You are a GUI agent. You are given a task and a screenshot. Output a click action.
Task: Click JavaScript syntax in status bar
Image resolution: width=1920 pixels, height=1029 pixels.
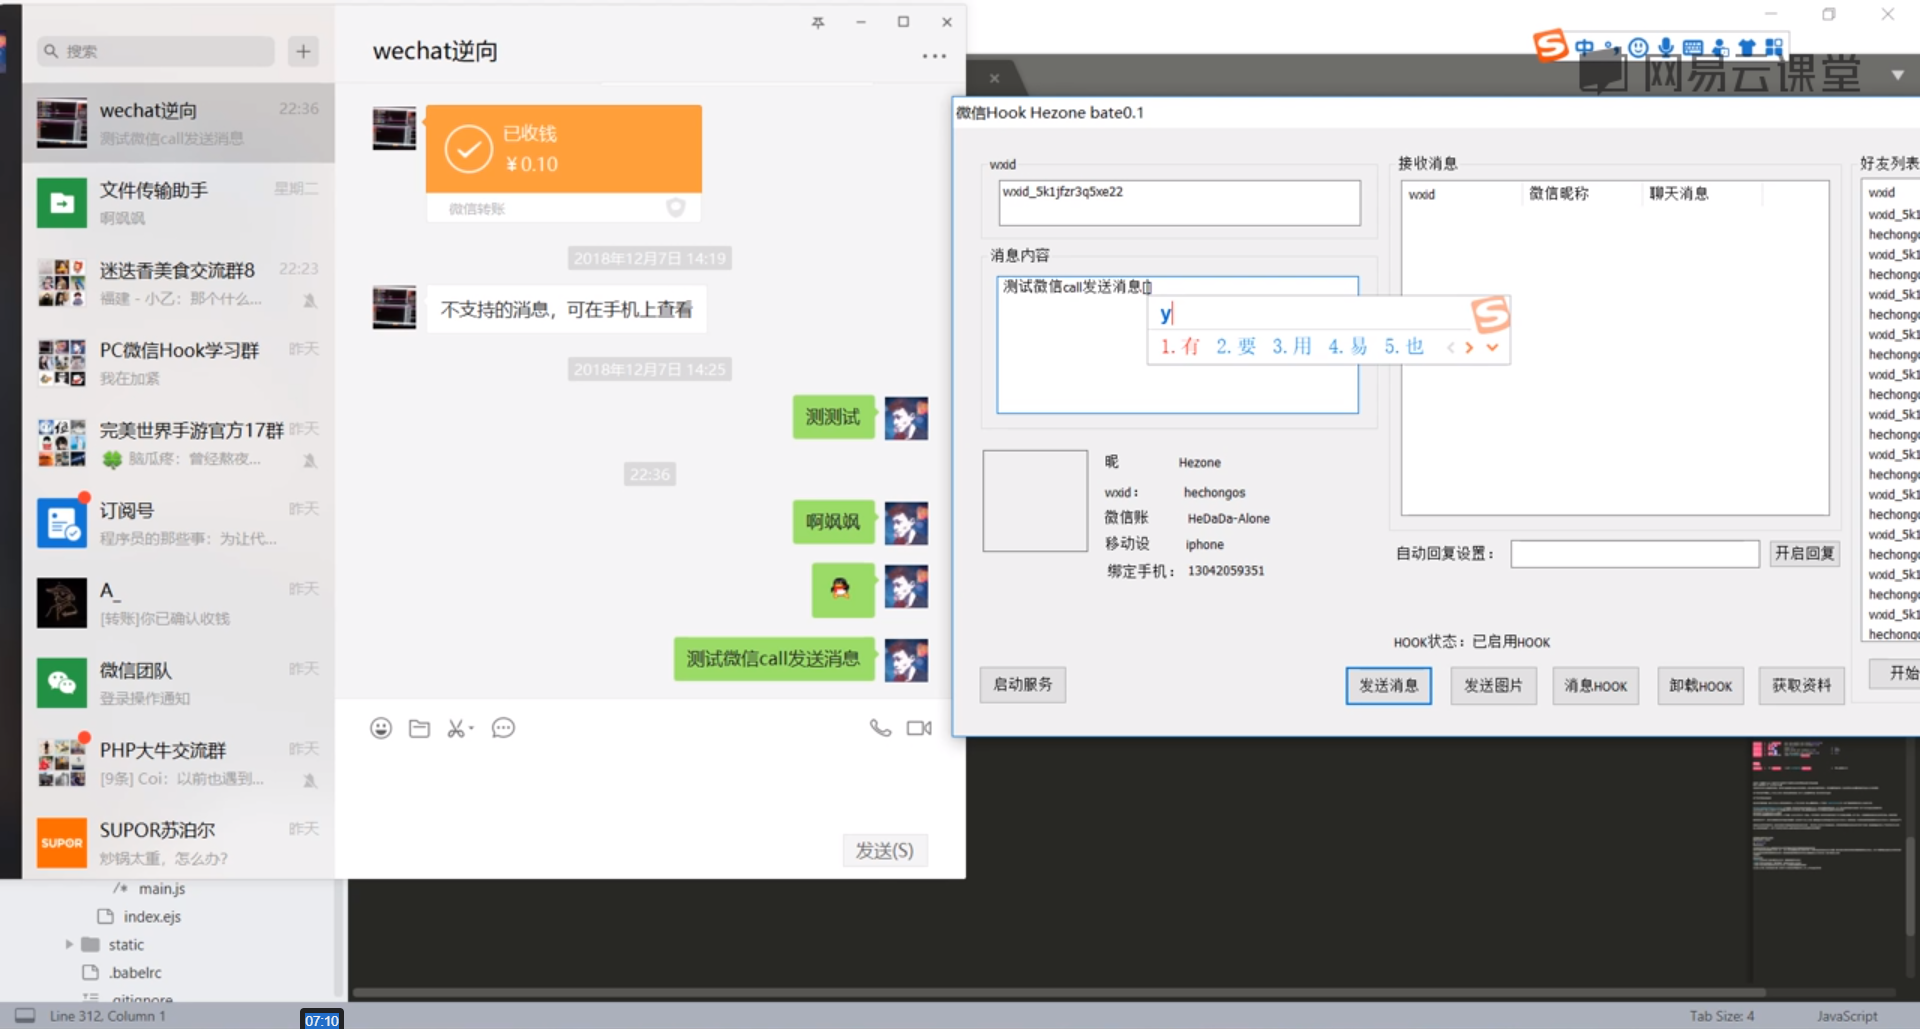pyautogui.click(x=1847, y=1016)
